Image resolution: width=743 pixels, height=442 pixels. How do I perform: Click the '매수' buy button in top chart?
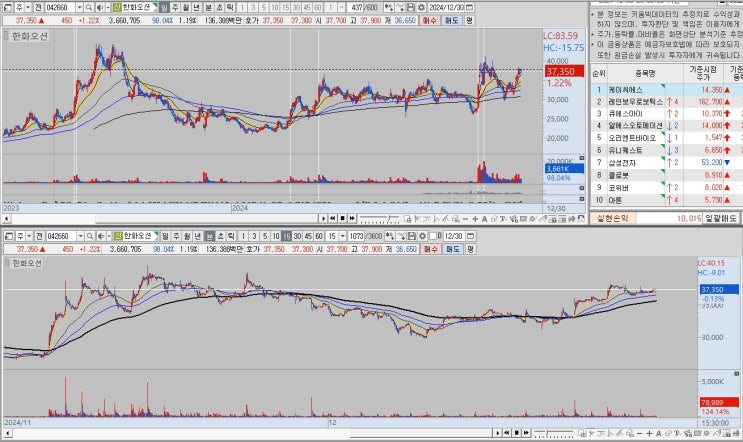(x=429, y=20)
